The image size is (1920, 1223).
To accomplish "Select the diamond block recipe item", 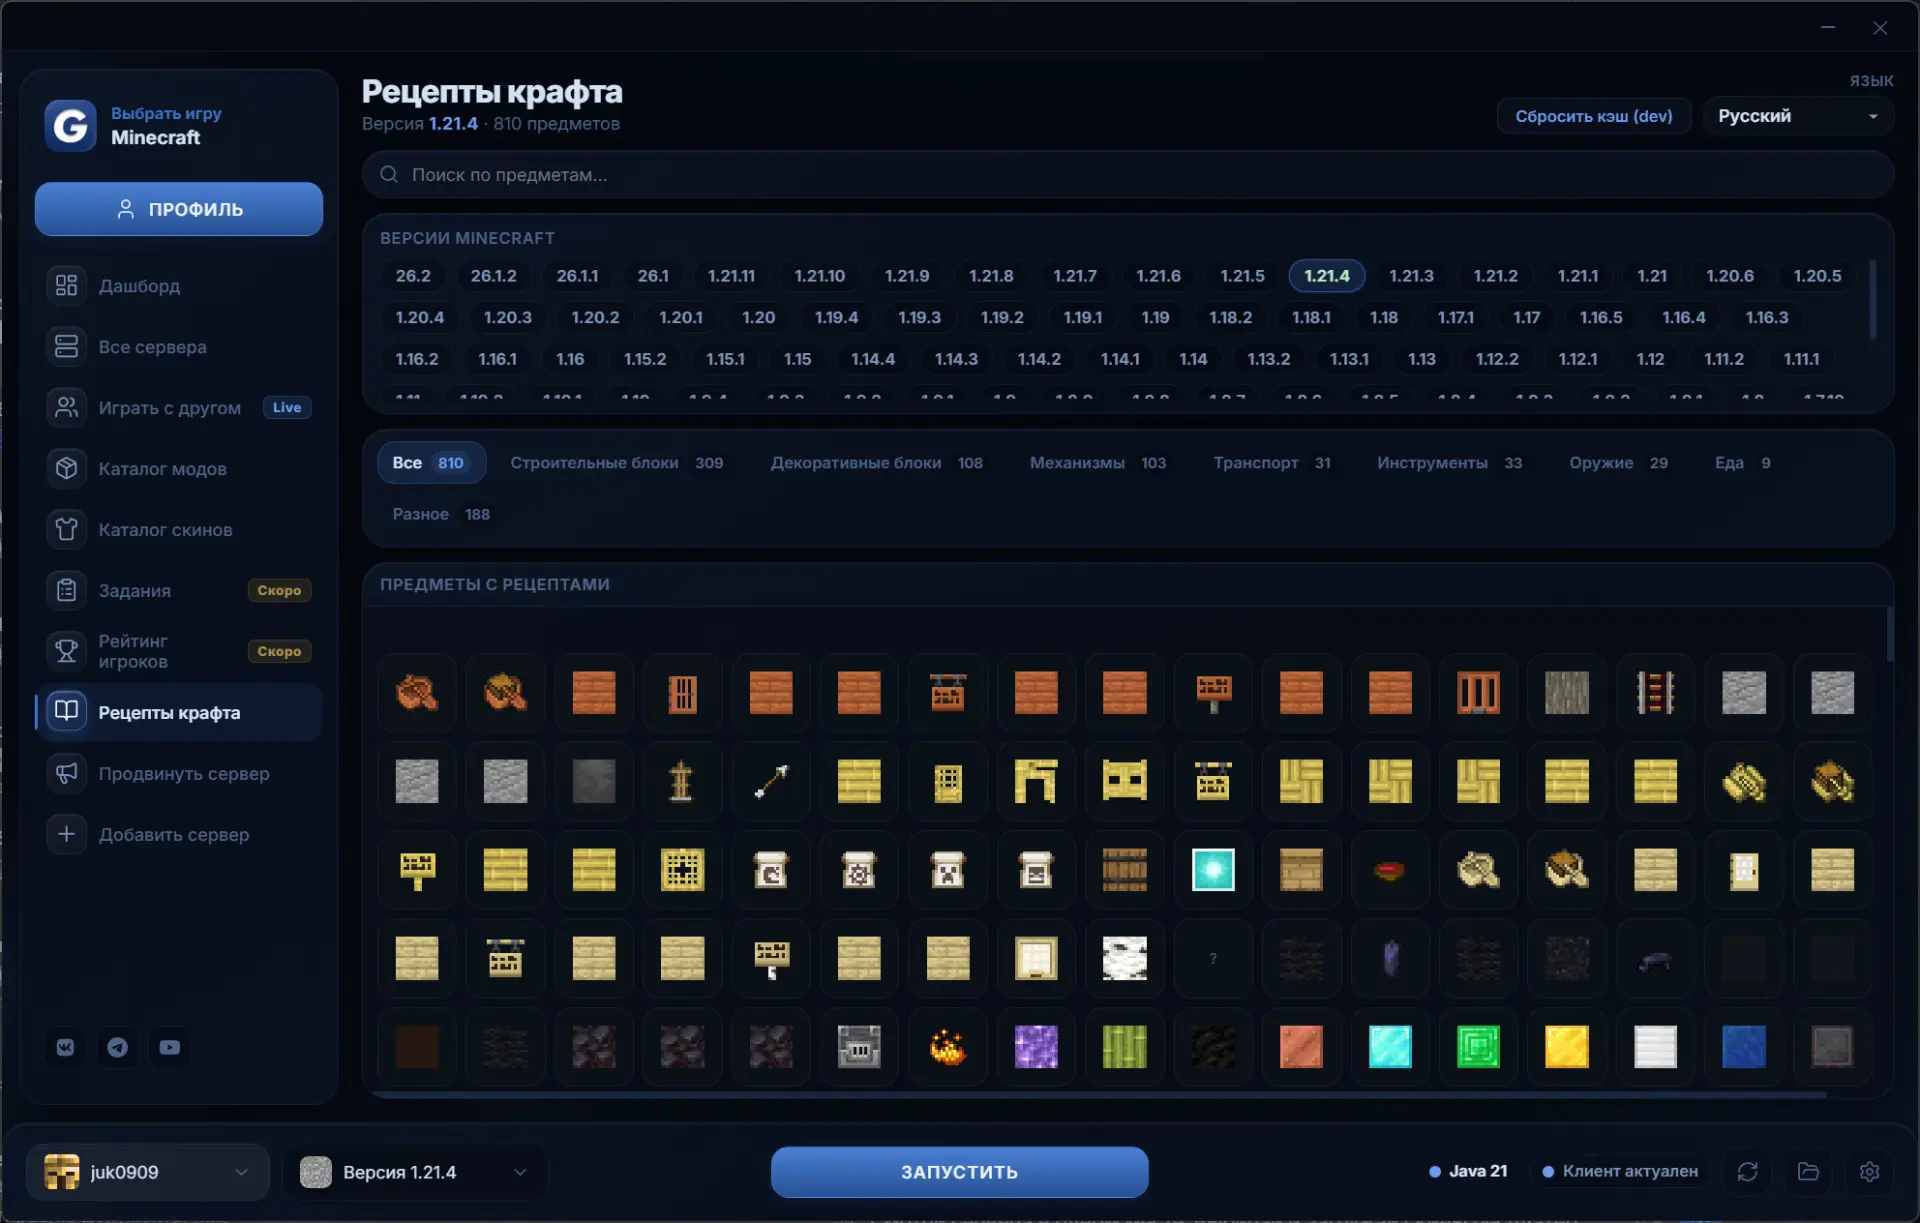I will pyautogui.click(x=1390, y=1047).
